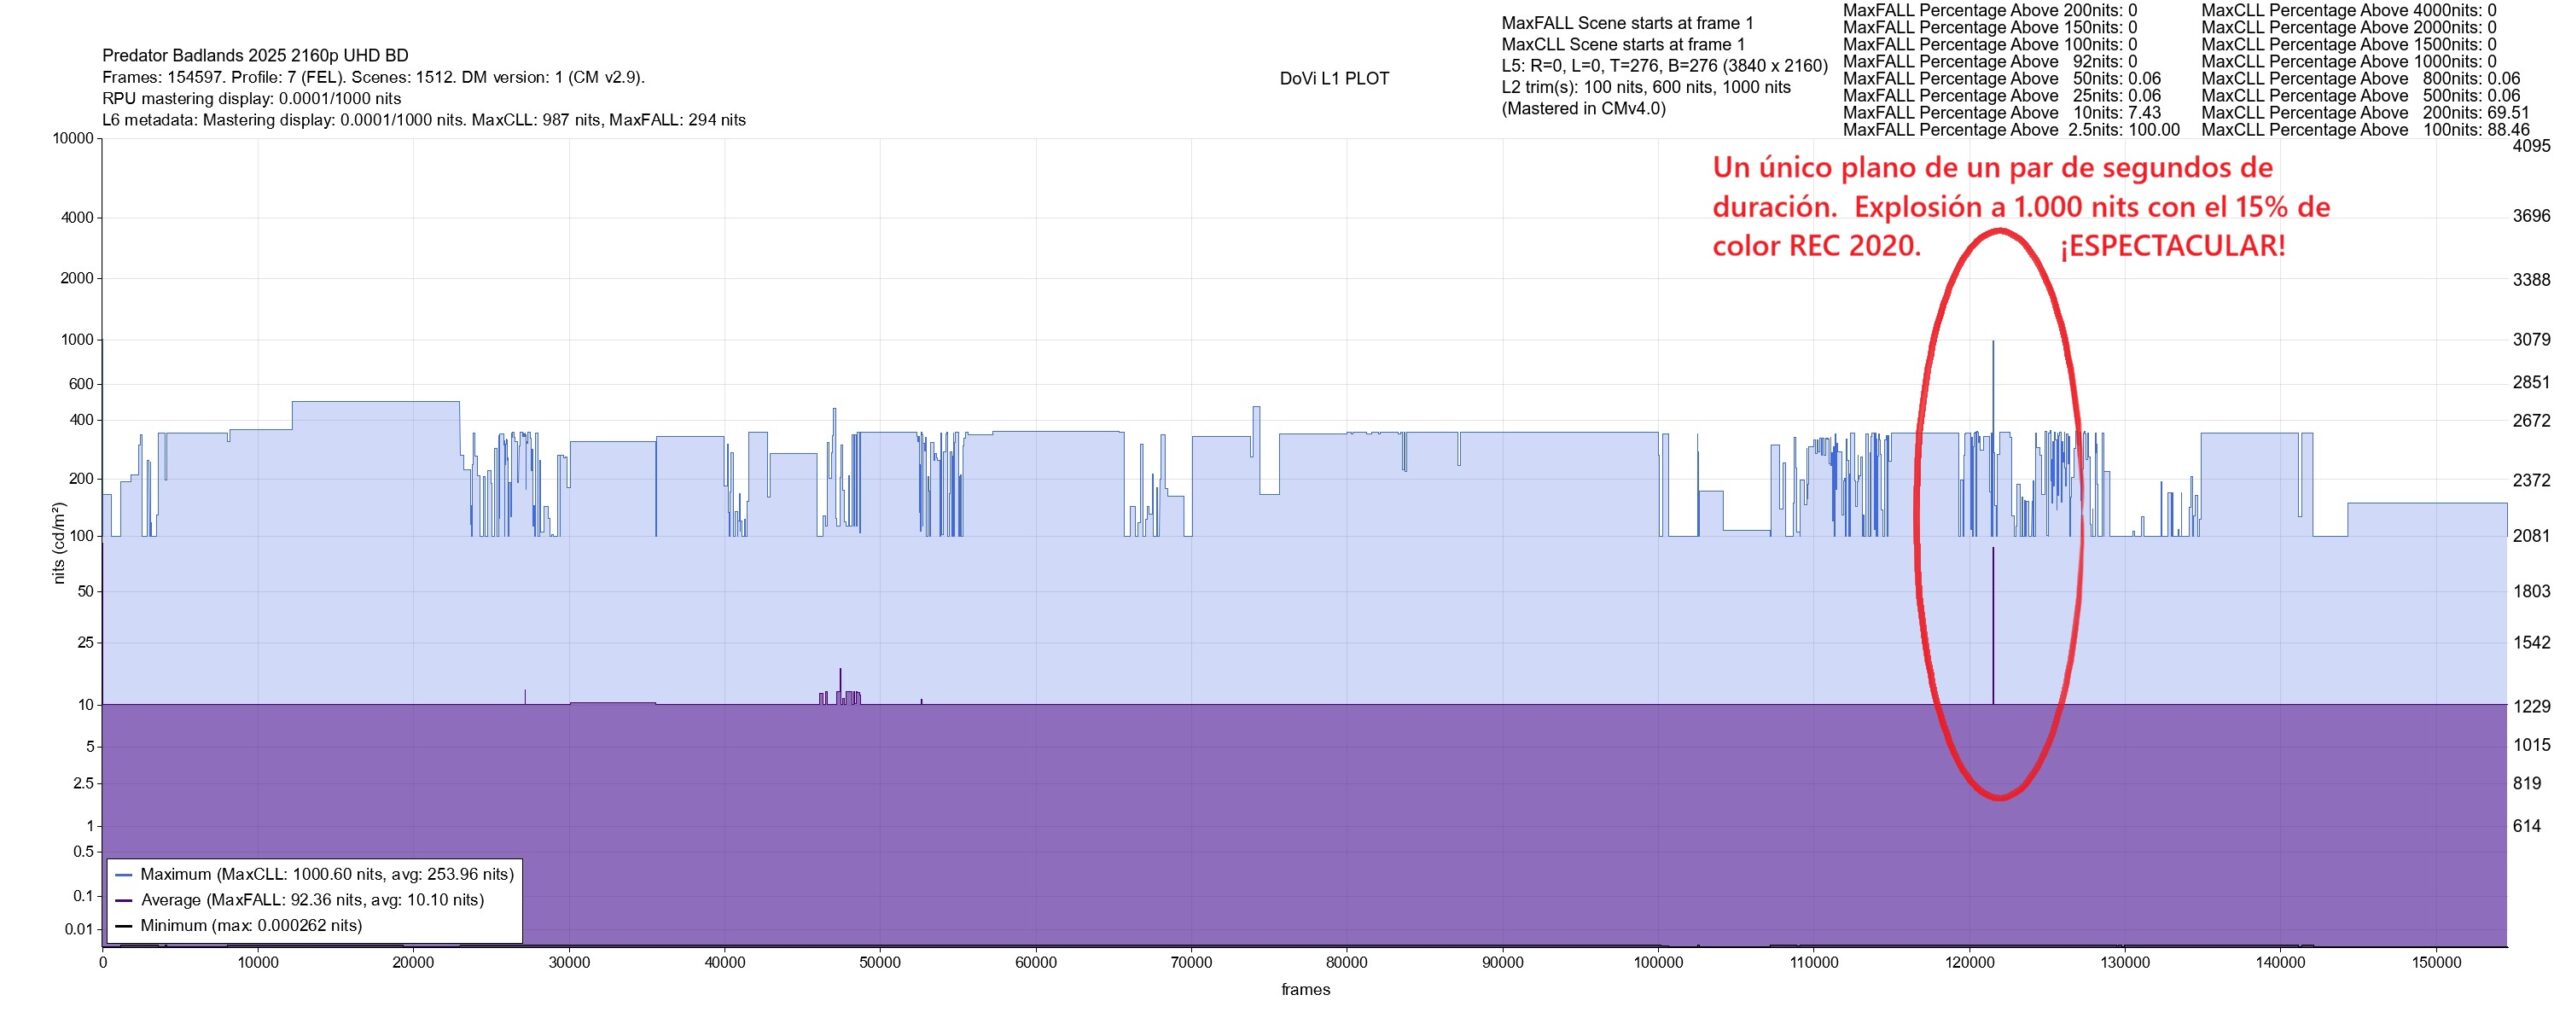Image resolution: width=2560 pixels, height=1024 pixels.
Task: Click the DoVi L1 PLOT title
Action: click(x=1334, y=79)
